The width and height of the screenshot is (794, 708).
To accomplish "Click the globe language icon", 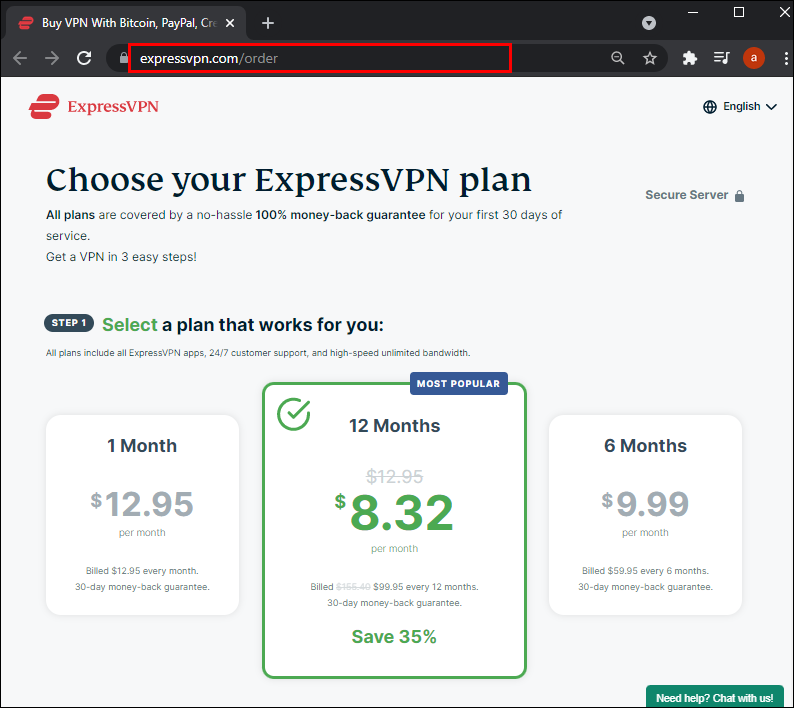I will pyautogui.click(x=710, y=107).
